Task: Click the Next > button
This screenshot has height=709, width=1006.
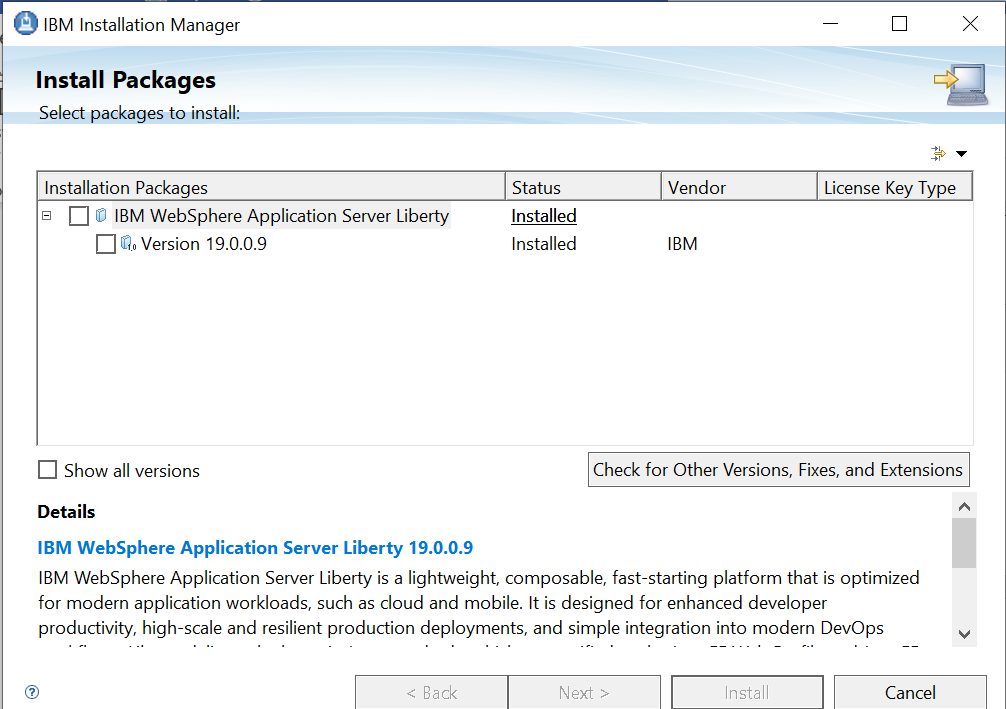Action: click(584, 692)
